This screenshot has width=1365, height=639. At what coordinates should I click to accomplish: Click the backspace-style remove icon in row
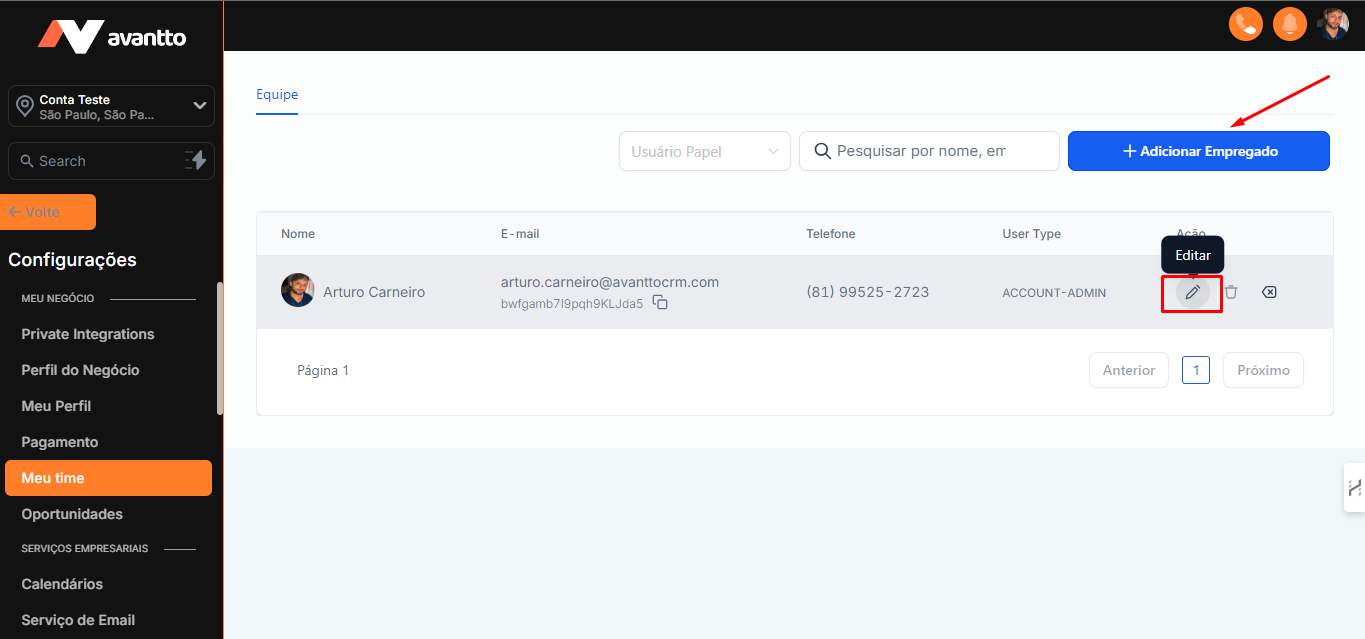click(x=1269, y=293)
